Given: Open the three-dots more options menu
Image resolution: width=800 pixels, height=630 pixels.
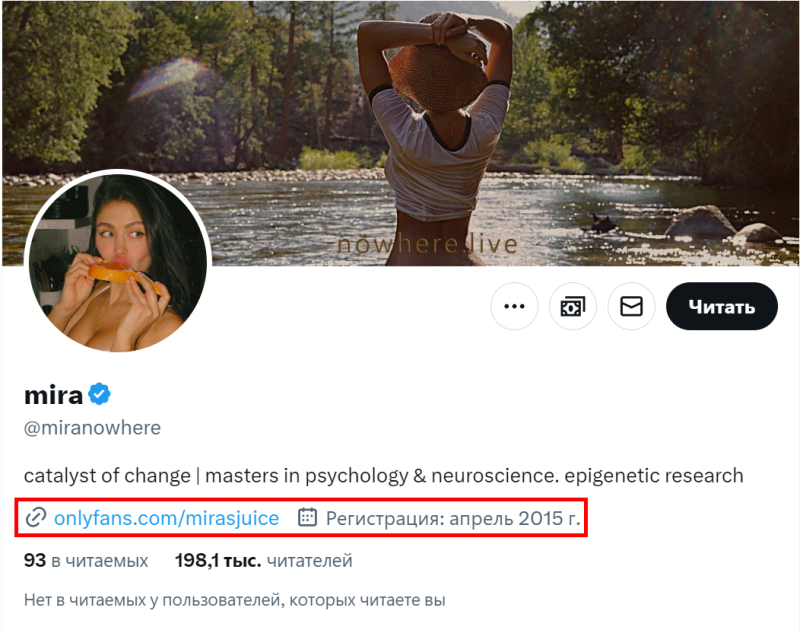Looking at the screenshot, I should pos(514,306).
